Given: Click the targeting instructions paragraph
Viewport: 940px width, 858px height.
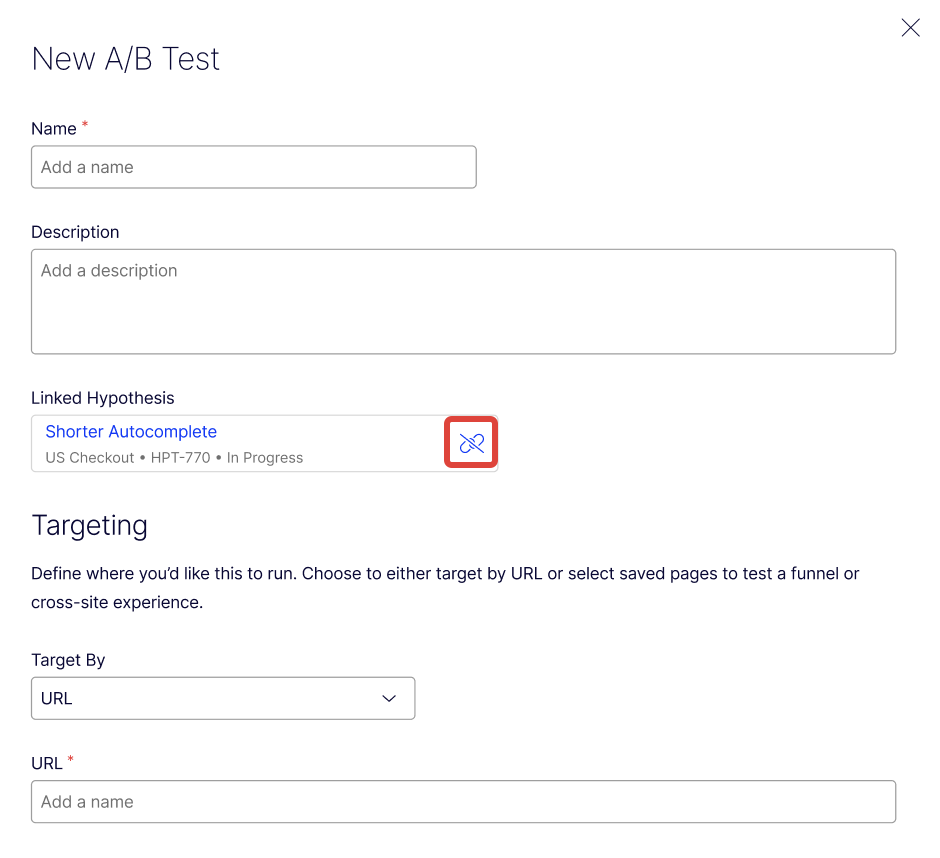Looking at the screenshot, I should pyautogui.click(x=445, y=588).
